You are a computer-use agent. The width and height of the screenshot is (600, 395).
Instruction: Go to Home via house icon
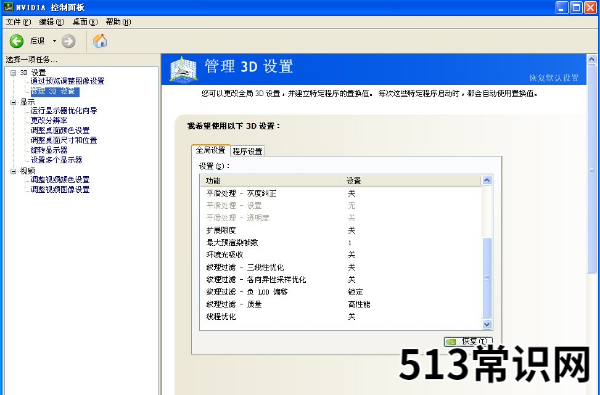(x=100, y=41)
